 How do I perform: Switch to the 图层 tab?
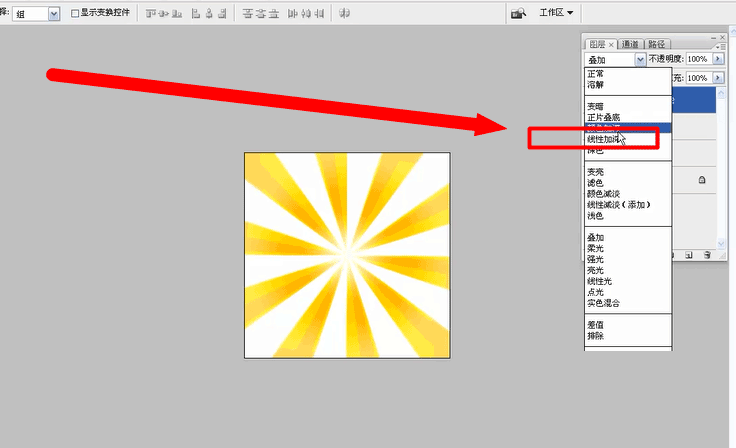pyautogui.click(x=597, y=44)
